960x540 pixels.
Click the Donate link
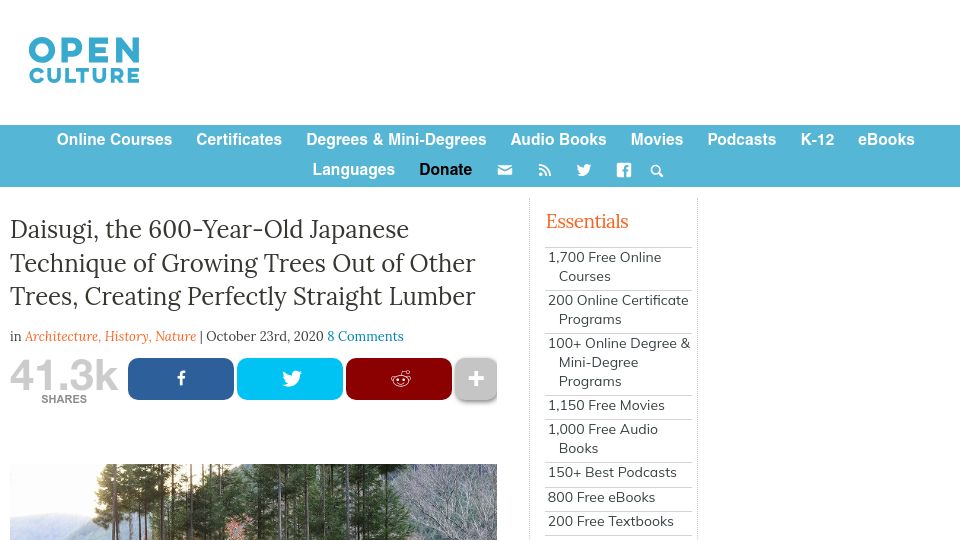pyautogui.click(x=445, y=170)
